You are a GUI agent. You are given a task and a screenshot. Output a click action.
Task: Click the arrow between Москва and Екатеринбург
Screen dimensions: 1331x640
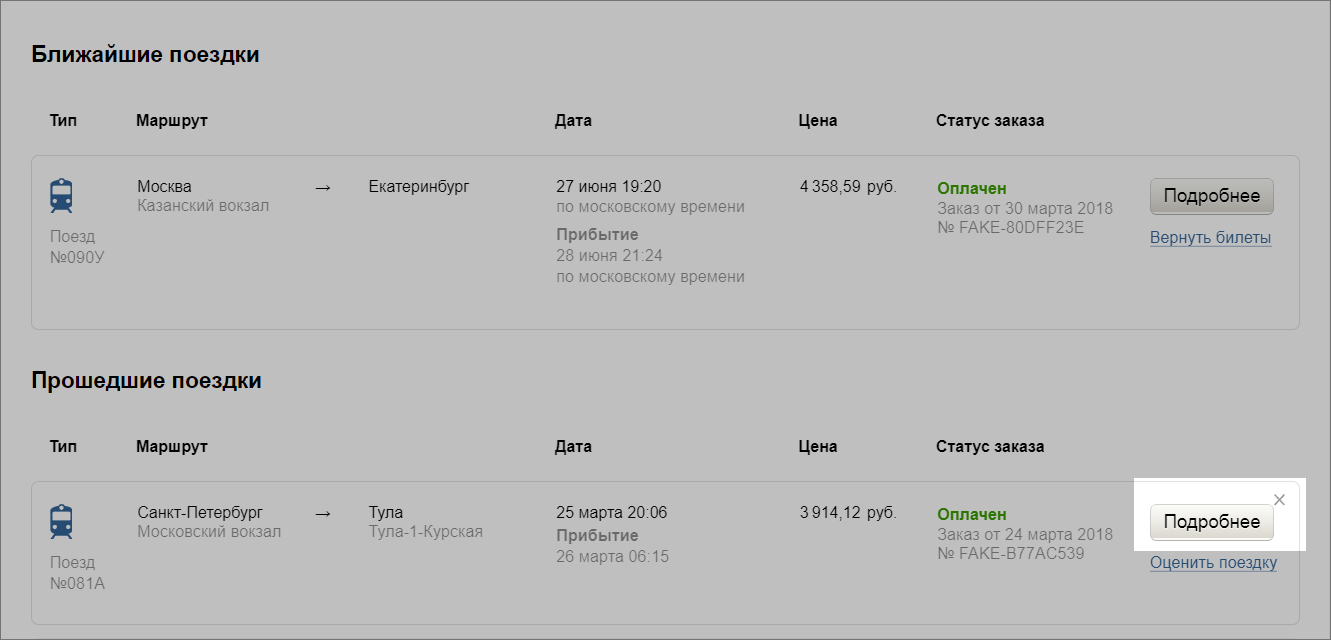(322, 187)
